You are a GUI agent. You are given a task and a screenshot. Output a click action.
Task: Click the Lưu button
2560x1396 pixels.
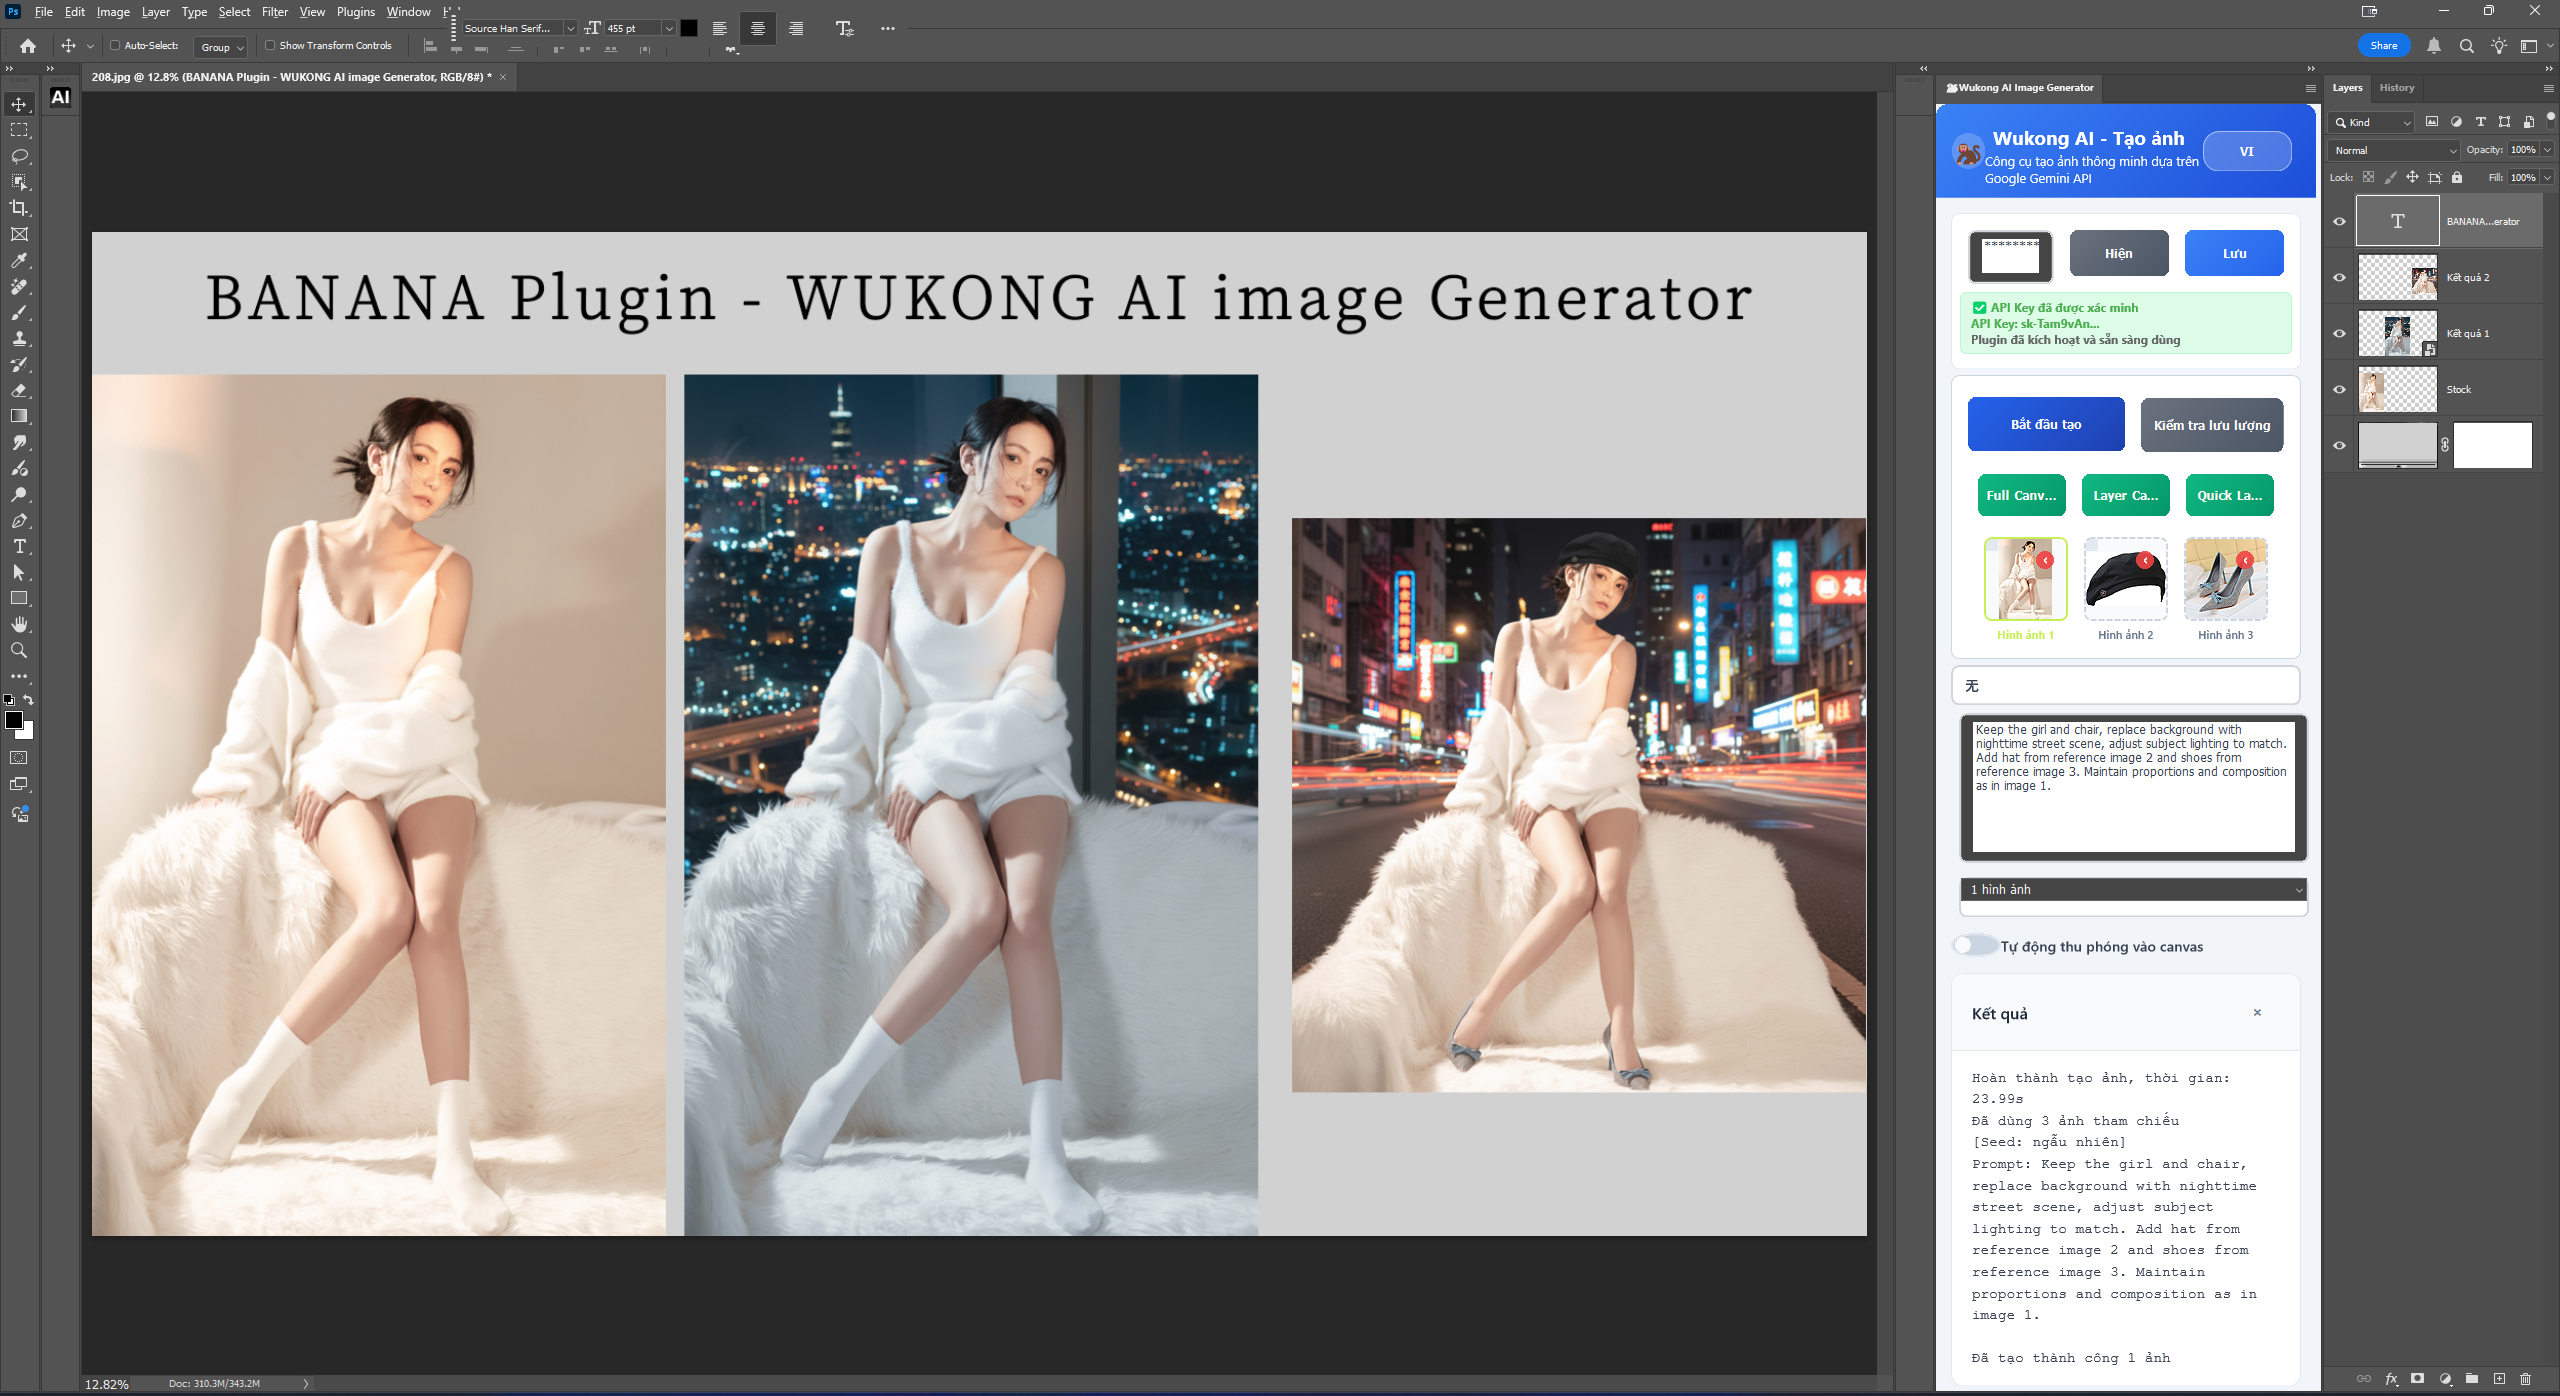click(x=2234, y=253)
